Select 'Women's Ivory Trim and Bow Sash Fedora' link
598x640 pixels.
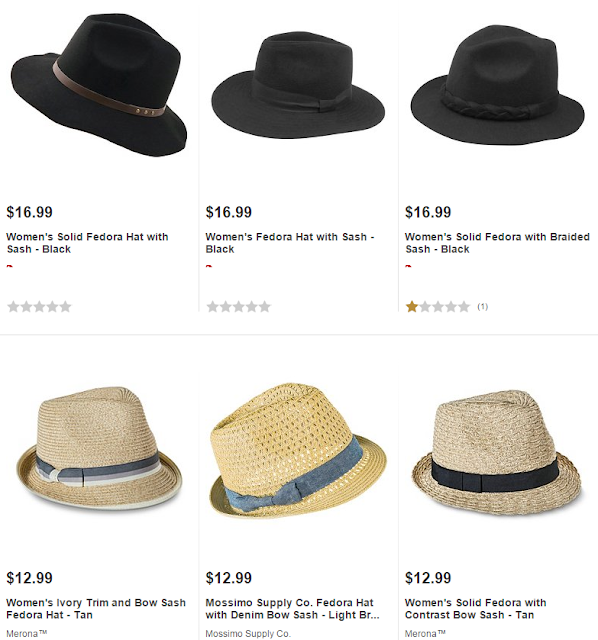point(96,609)
